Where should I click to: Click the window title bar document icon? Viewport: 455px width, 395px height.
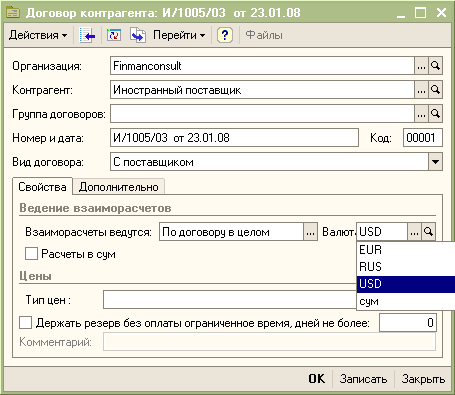tap(13, 13)
